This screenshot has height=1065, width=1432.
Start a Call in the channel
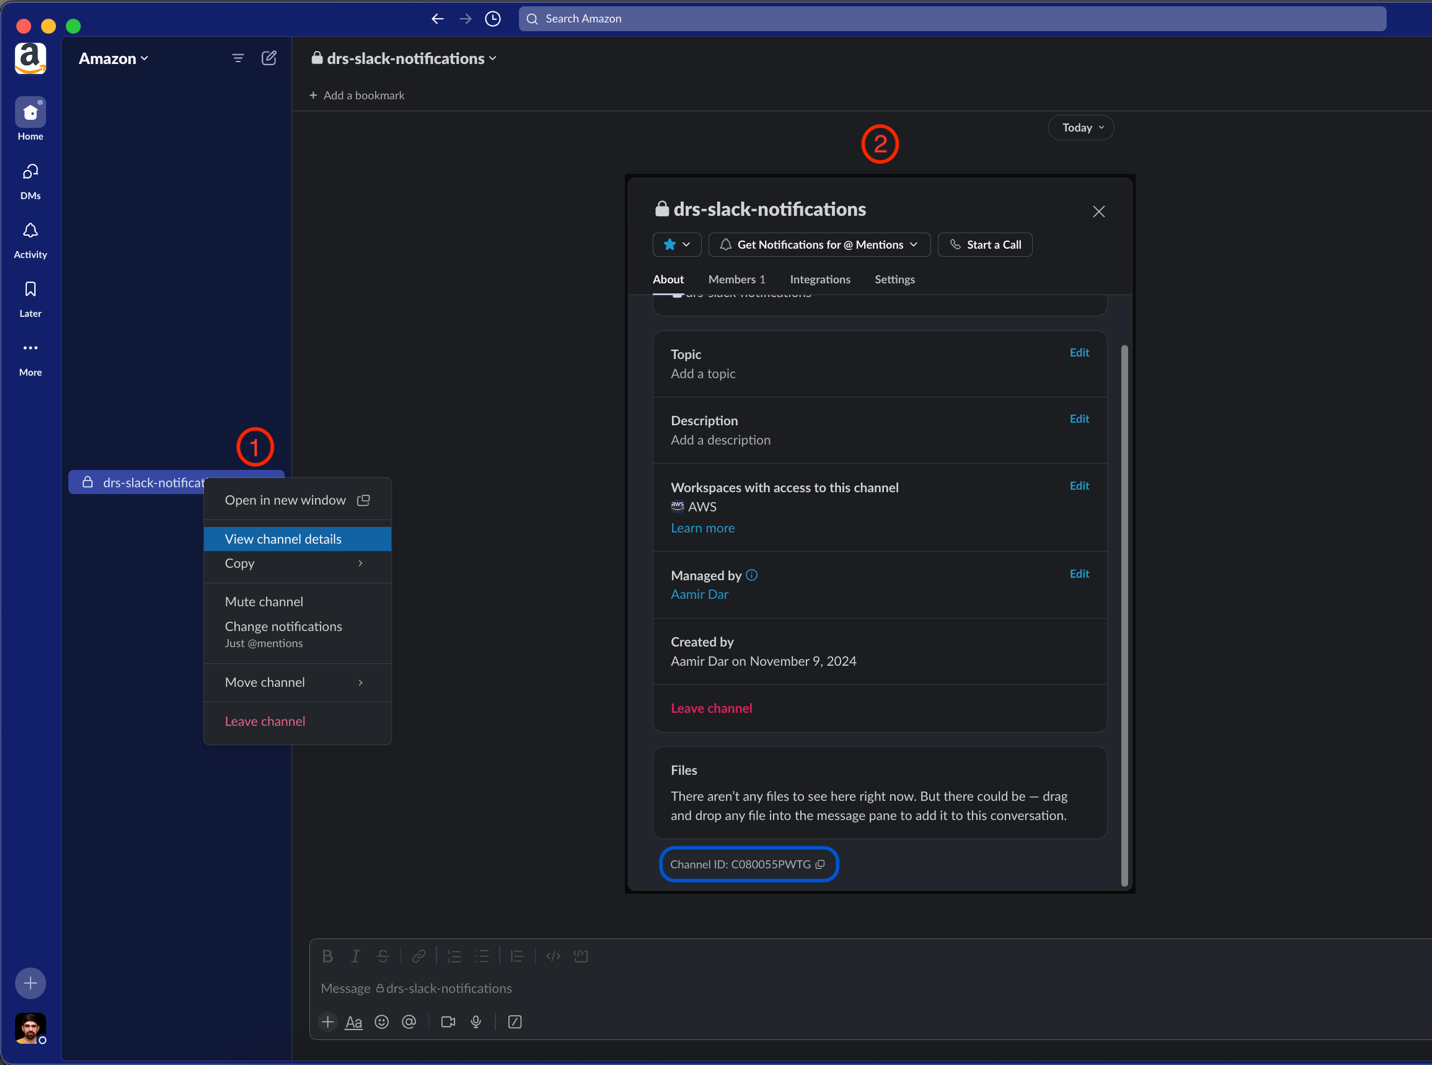(x=985, y=244)
